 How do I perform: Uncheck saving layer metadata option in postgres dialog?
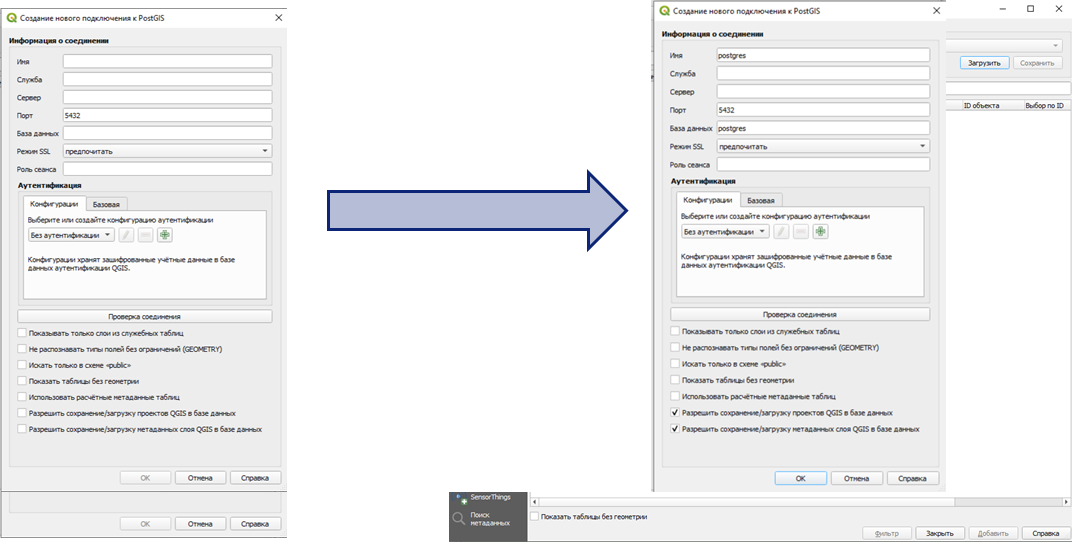[675, 429]
